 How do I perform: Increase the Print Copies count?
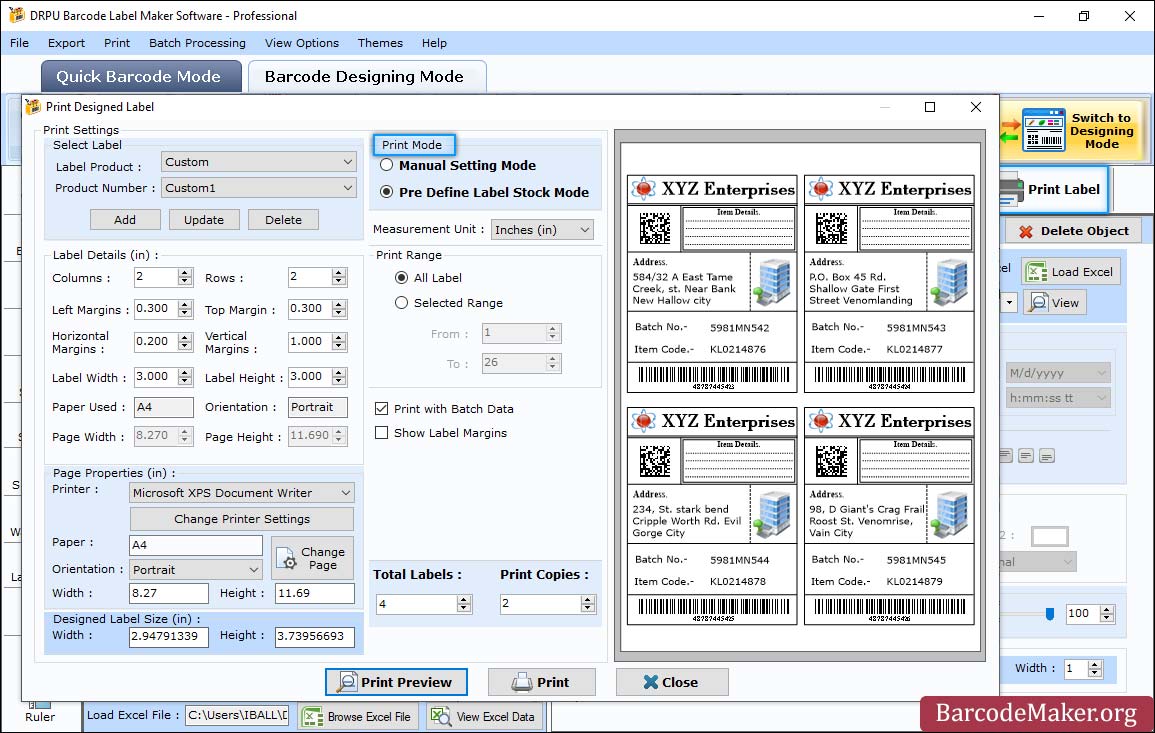(x=588, y=600)
